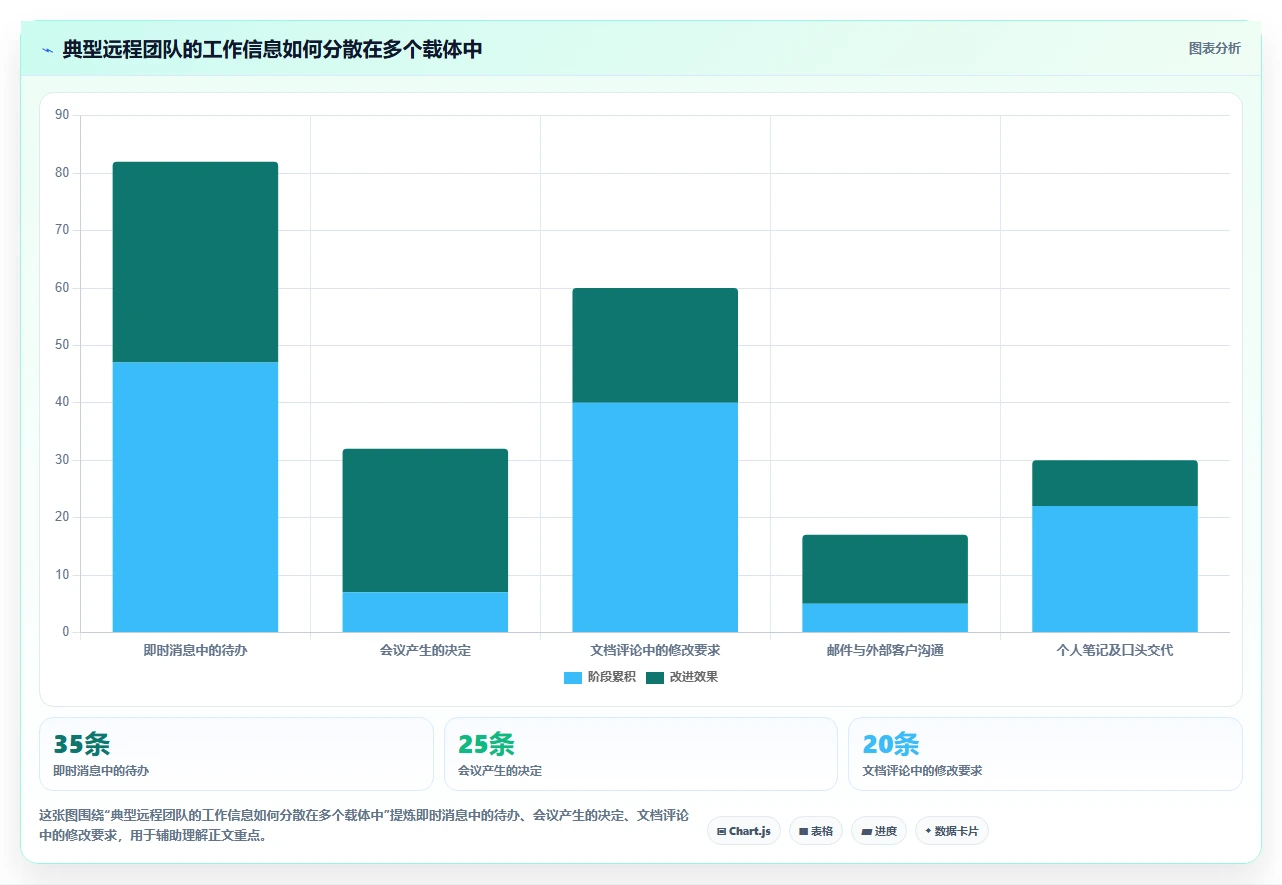Click the chart title 典型远程团队的工作信息如何分散在多个载体中
This screenshot has height=885, width=1282.
[x=272, y=49]
